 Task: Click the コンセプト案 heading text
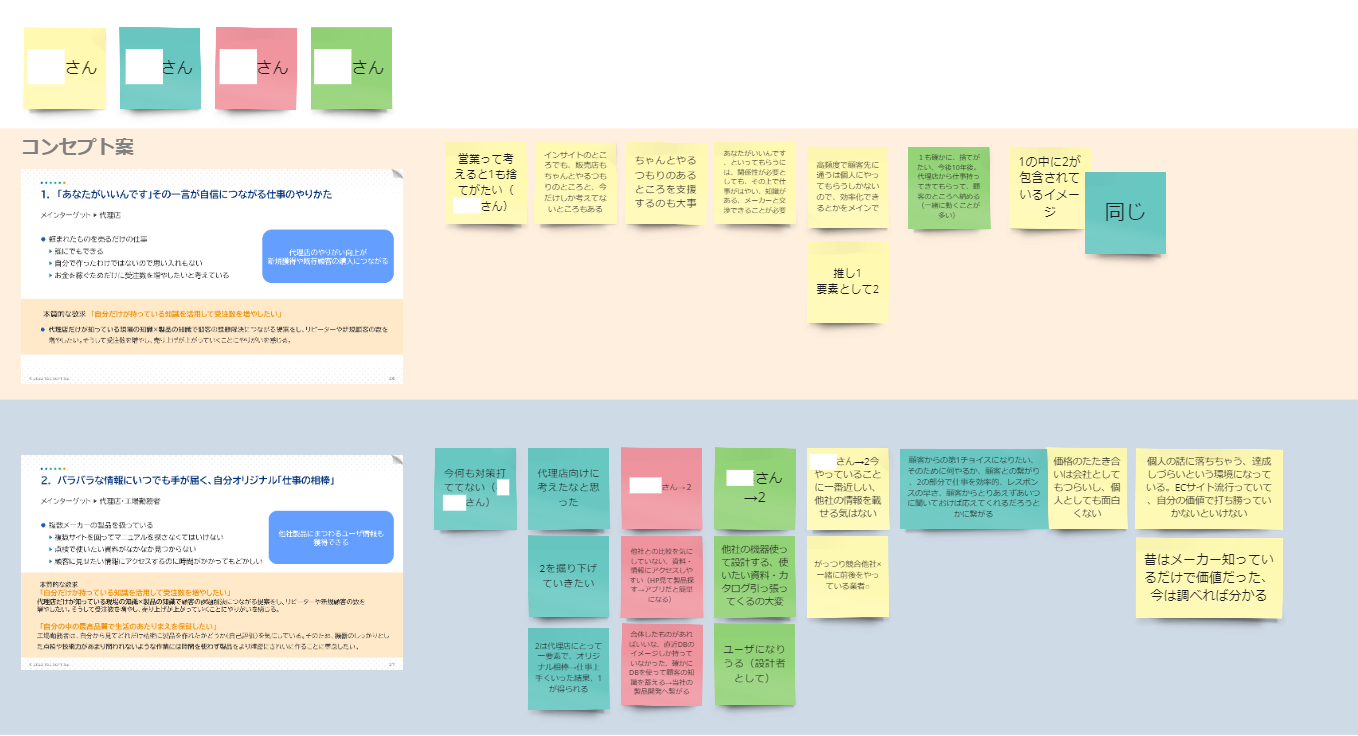tap(78, 147)
